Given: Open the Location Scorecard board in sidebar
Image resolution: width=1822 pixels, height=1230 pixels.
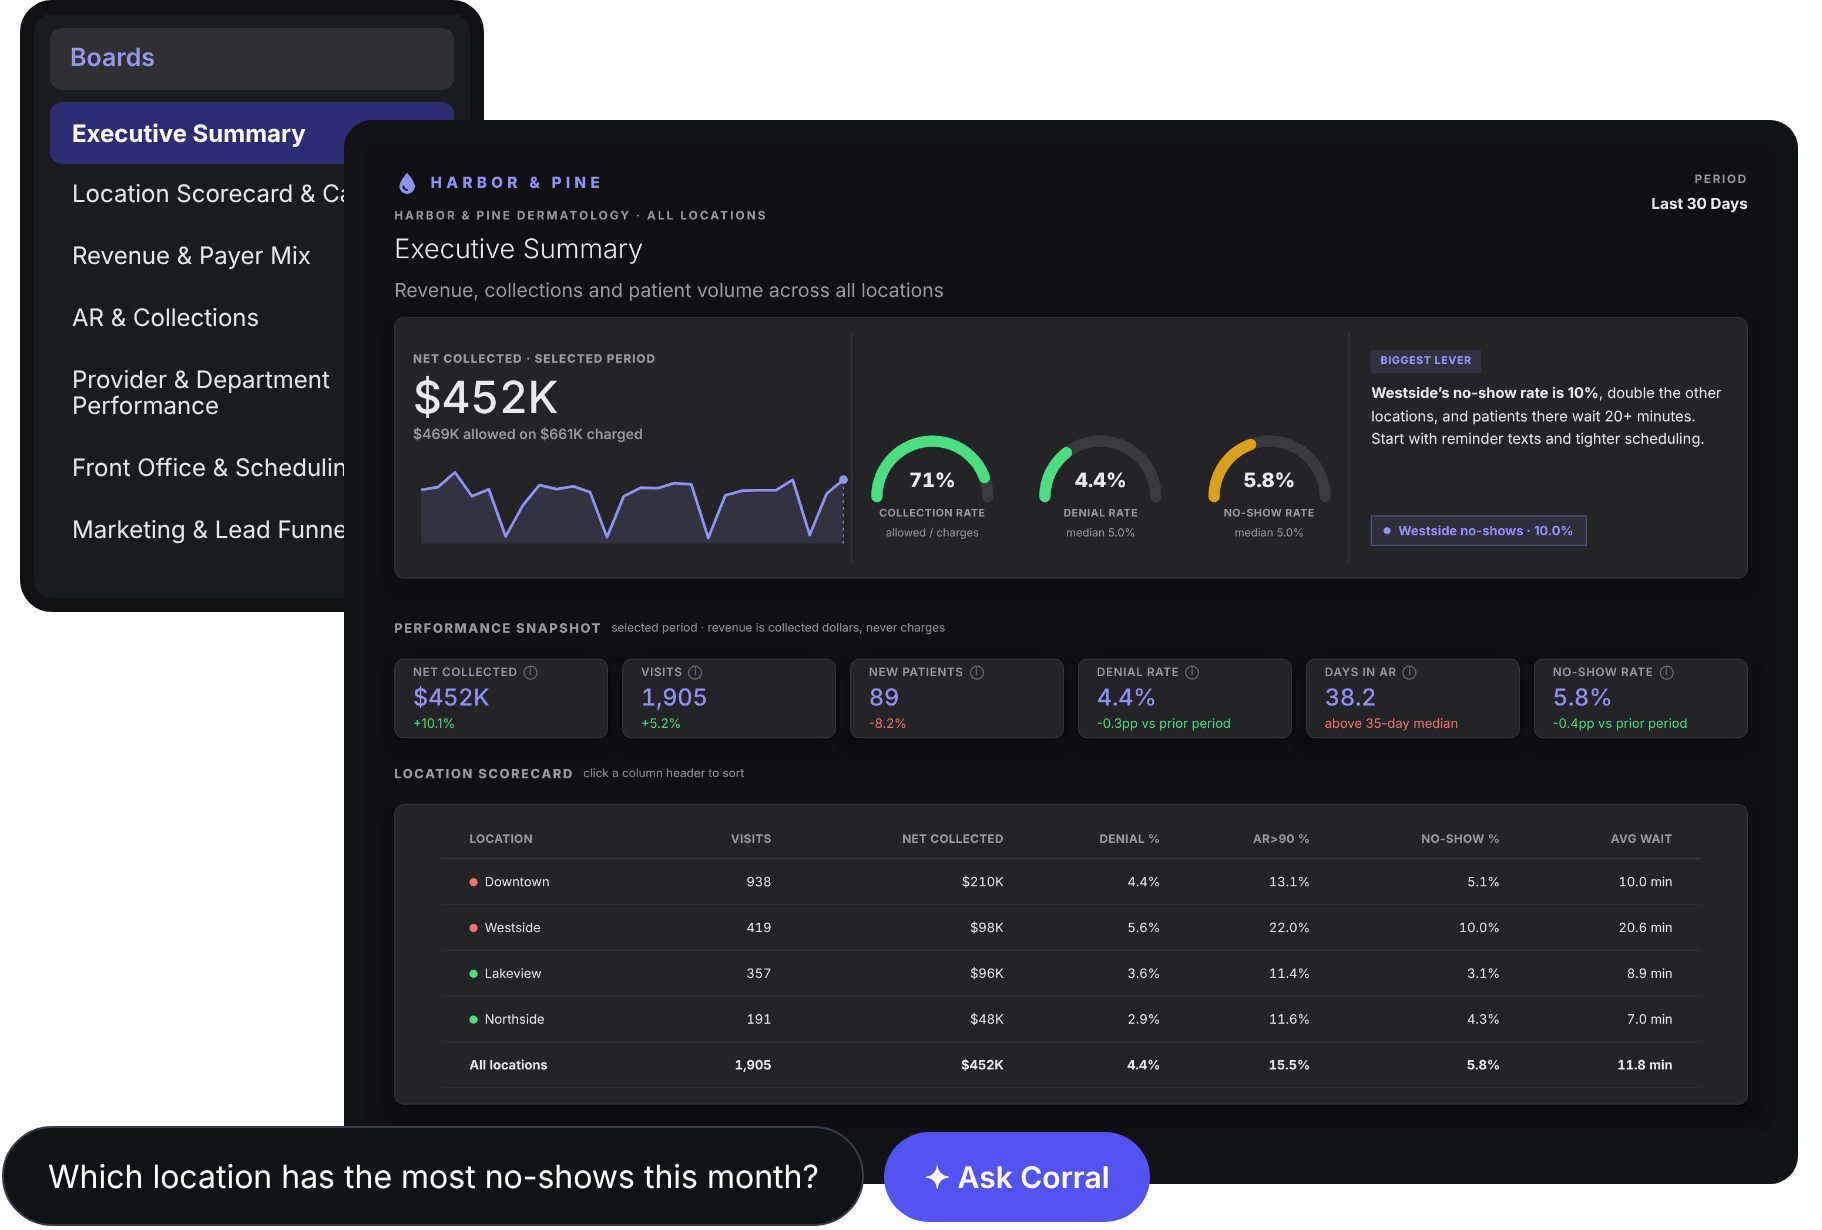Looking at the screenshot, I should 208,194.
